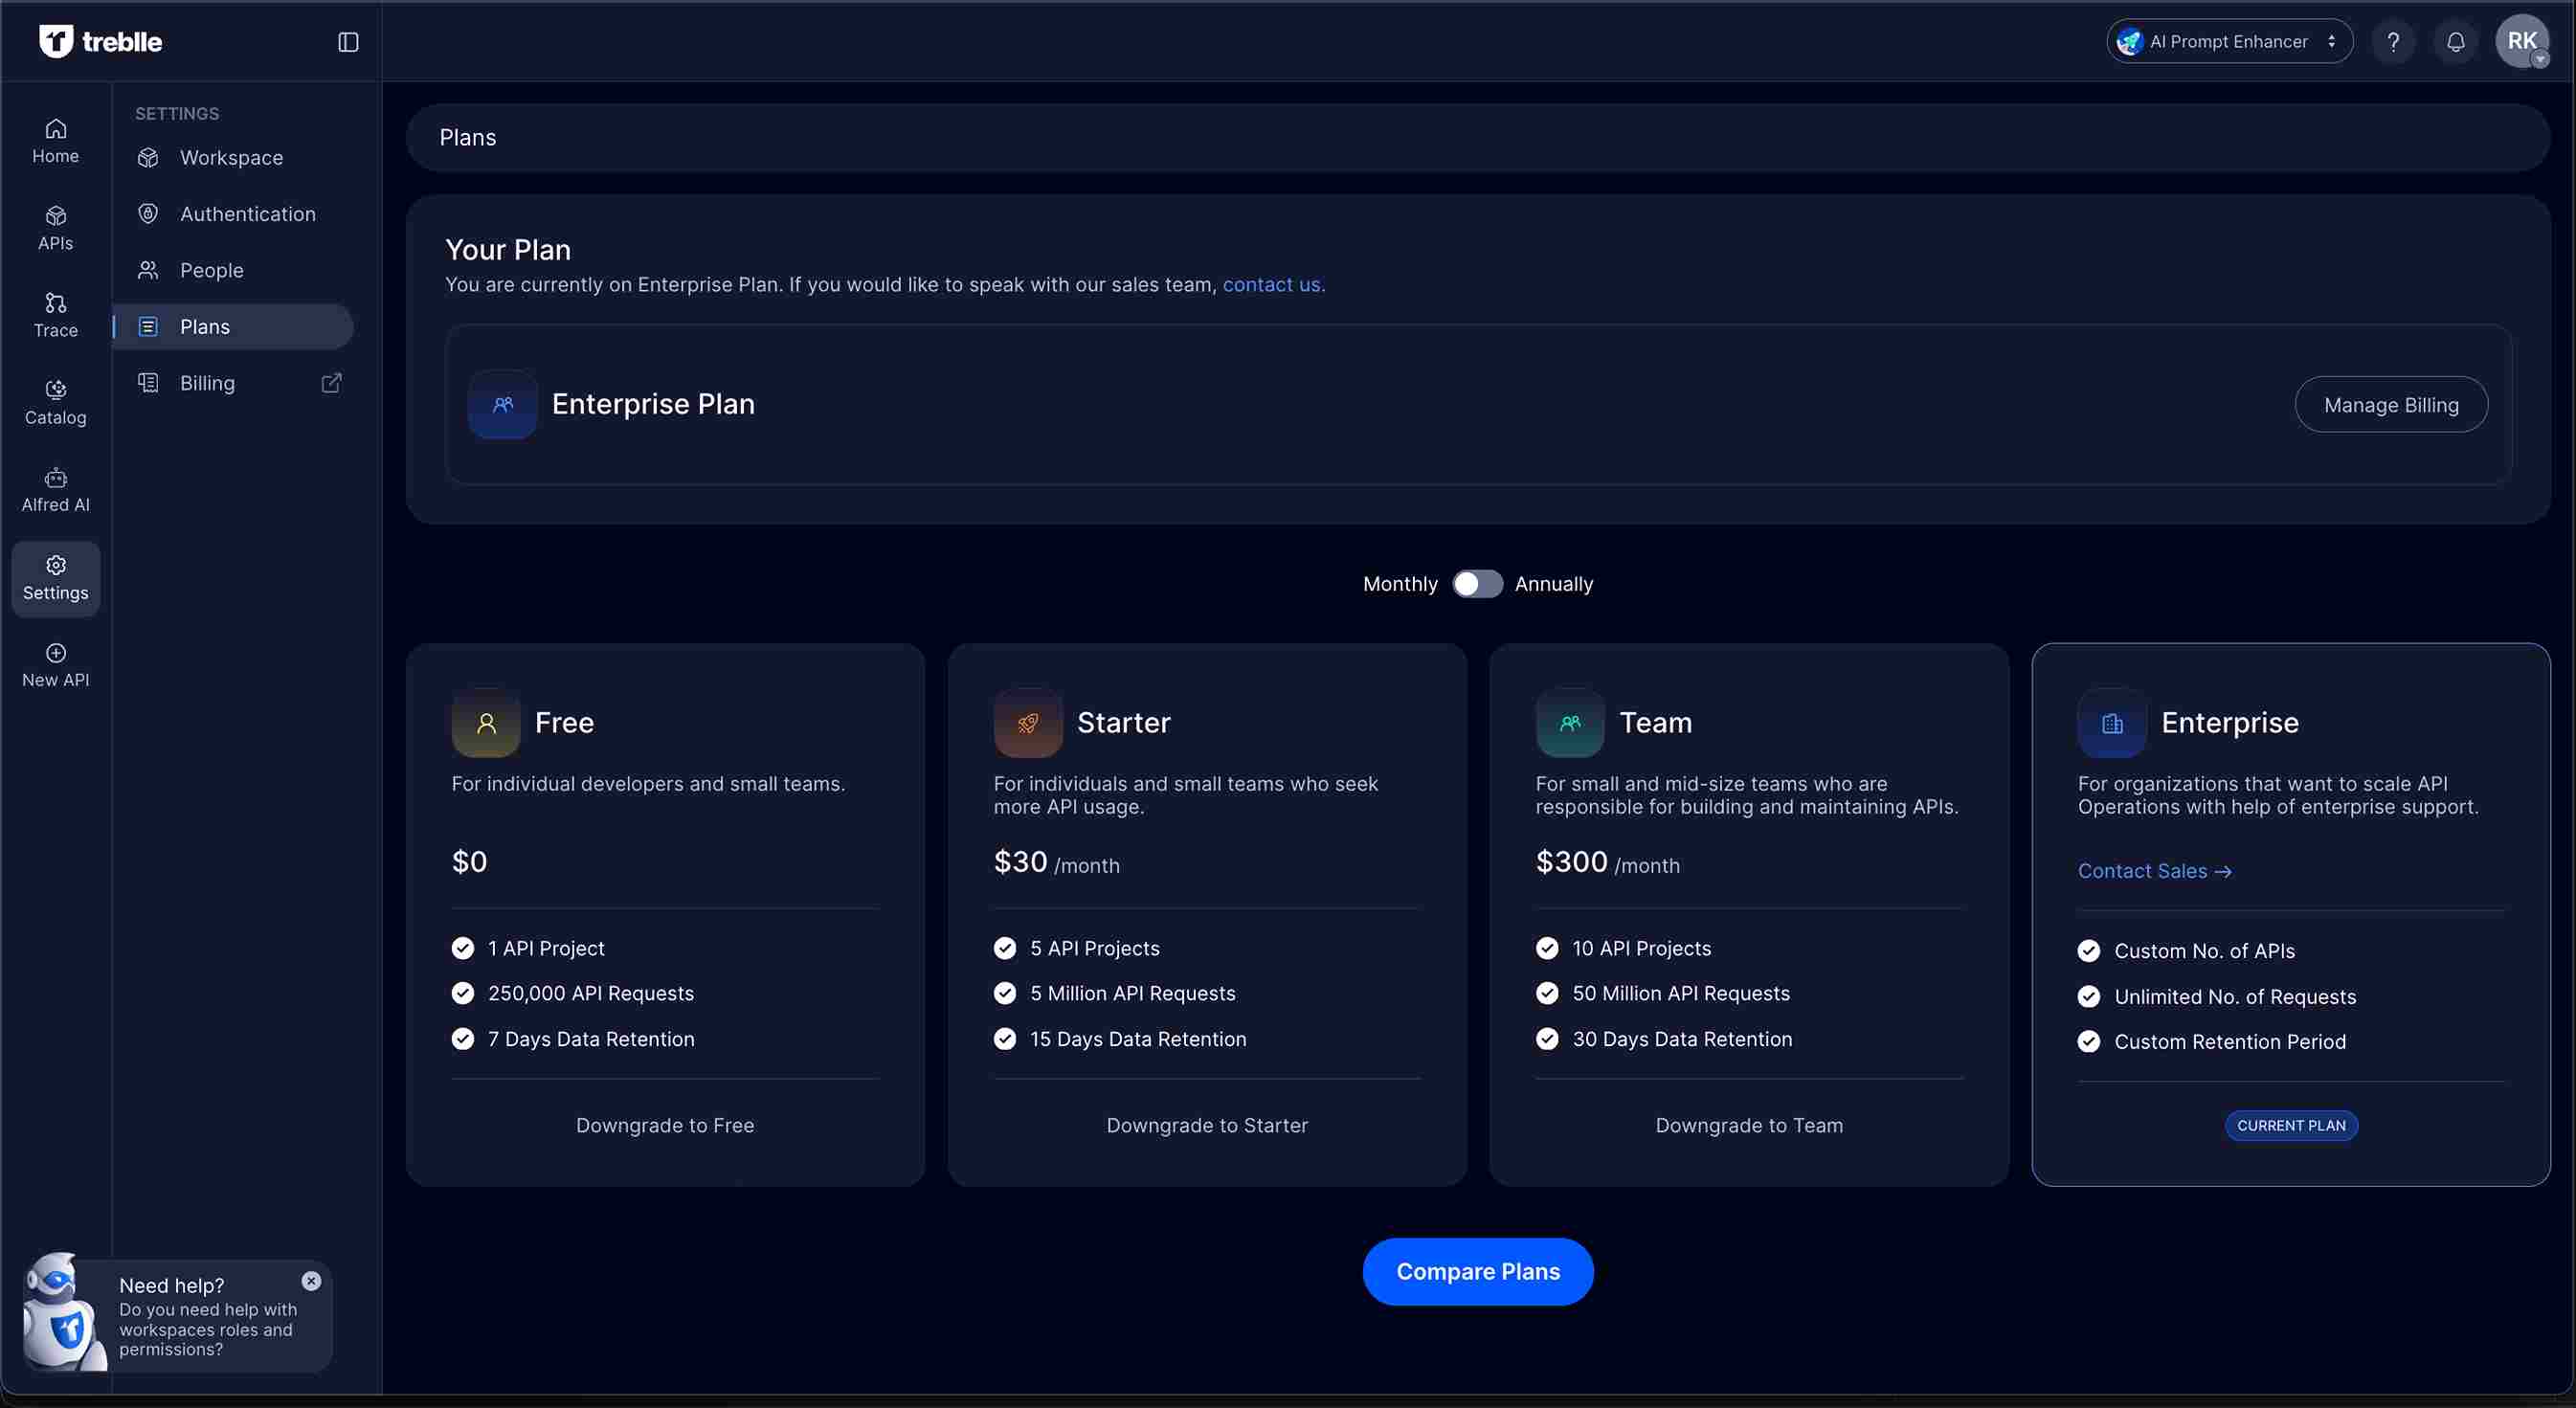Open help via the question mark
The image size is (2576, 1408).
click(x=2394, y=41)
